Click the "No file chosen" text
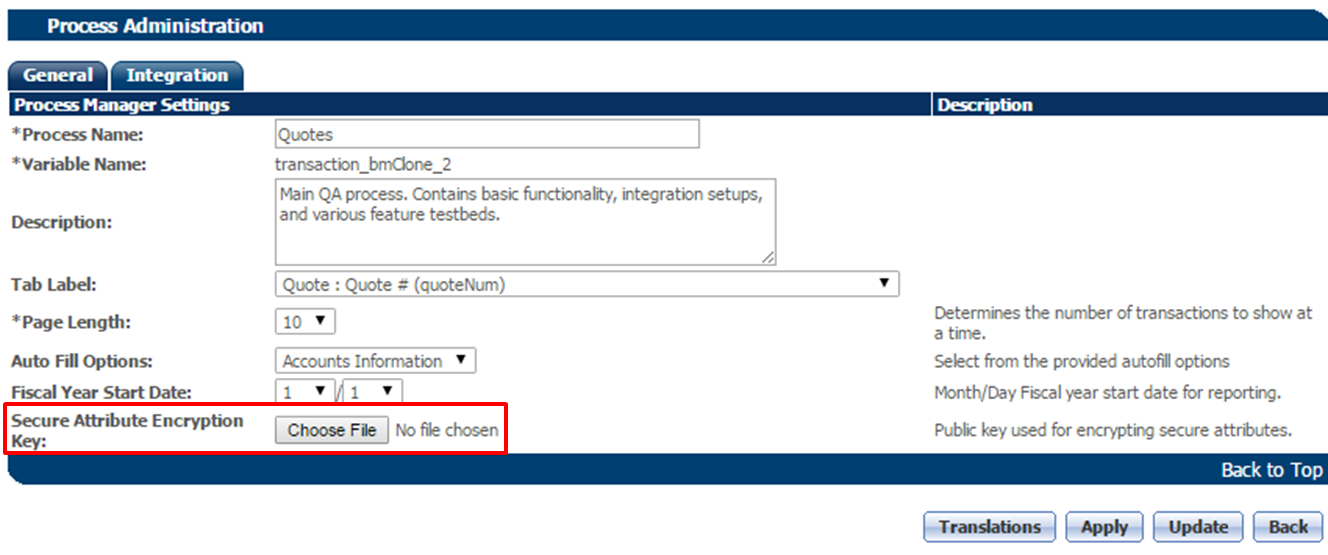This screenshot has height=555, width=1328. pyautogui.click(x=446, y=430)
